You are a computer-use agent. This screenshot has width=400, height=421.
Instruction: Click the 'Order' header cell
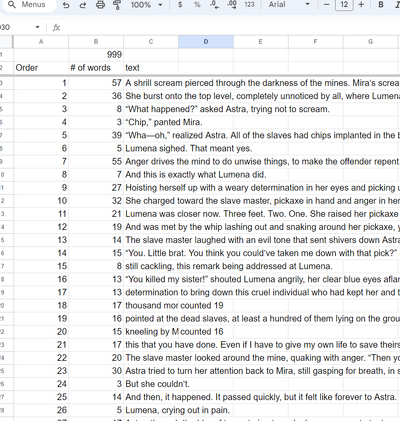[41, 68]
